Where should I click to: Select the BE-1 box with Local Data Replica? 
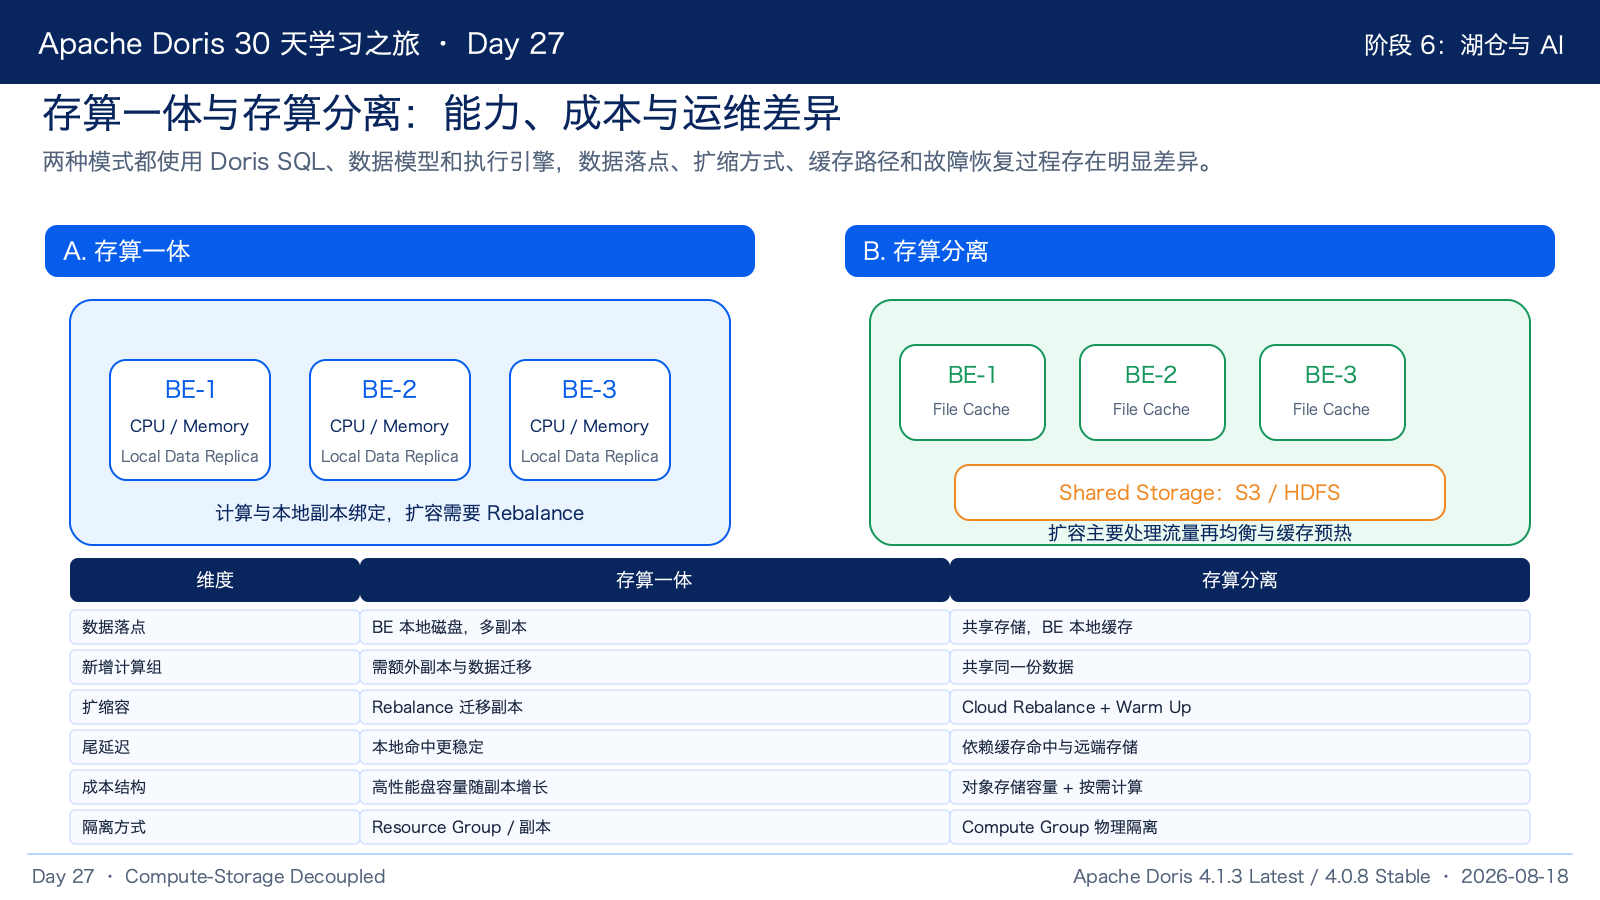point(190,420)
